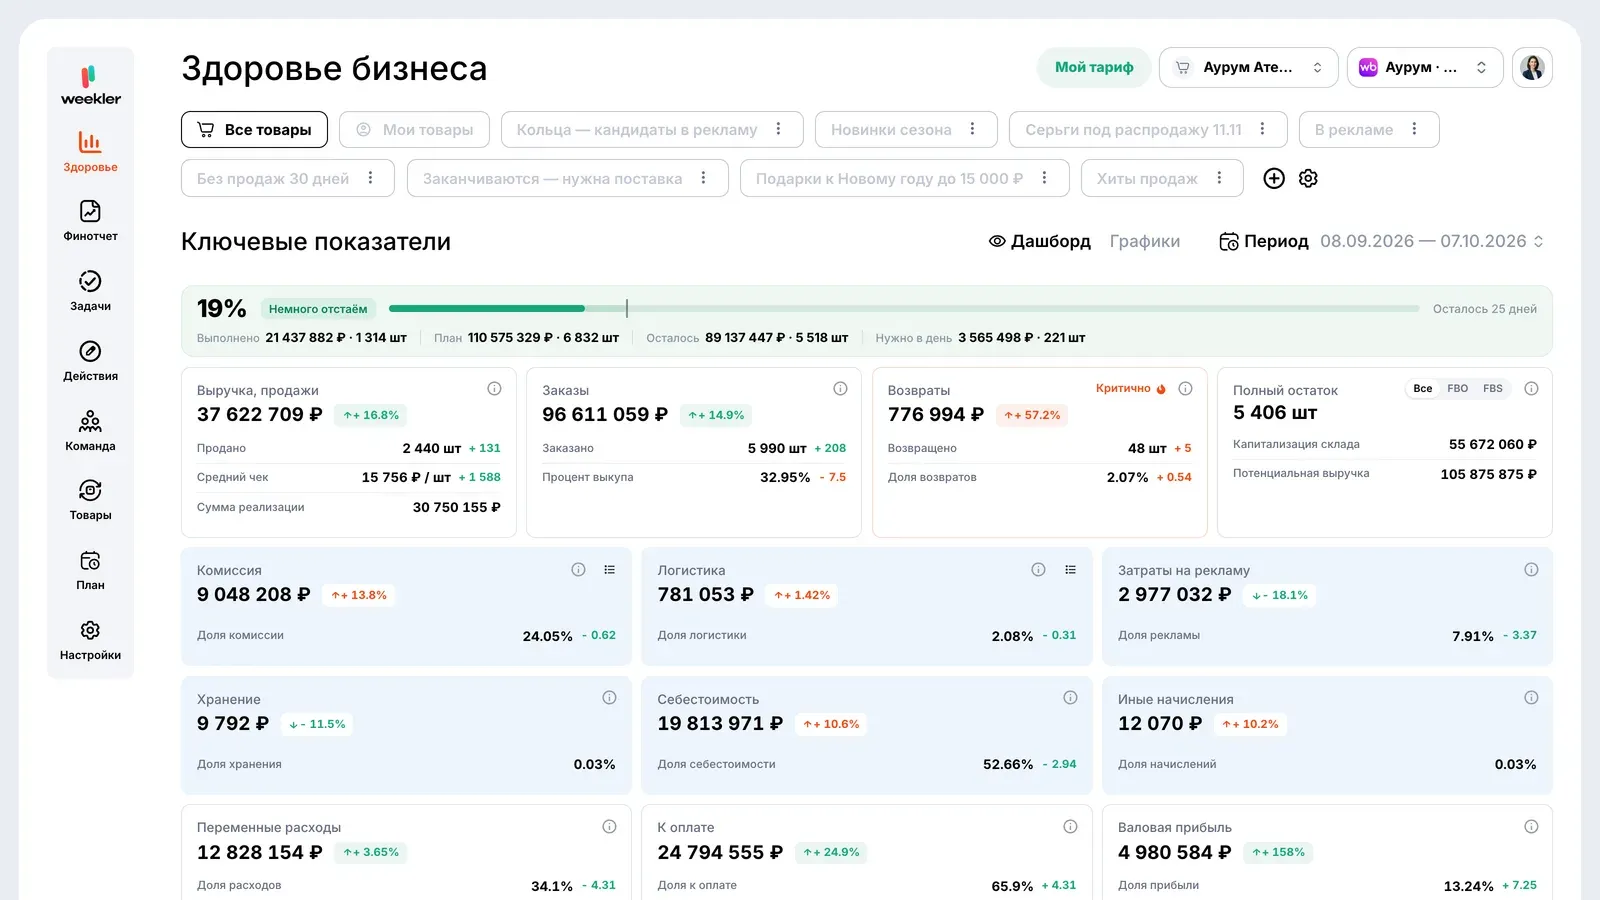
Task: Open the Период date range selector
Action: (1381, 241)
